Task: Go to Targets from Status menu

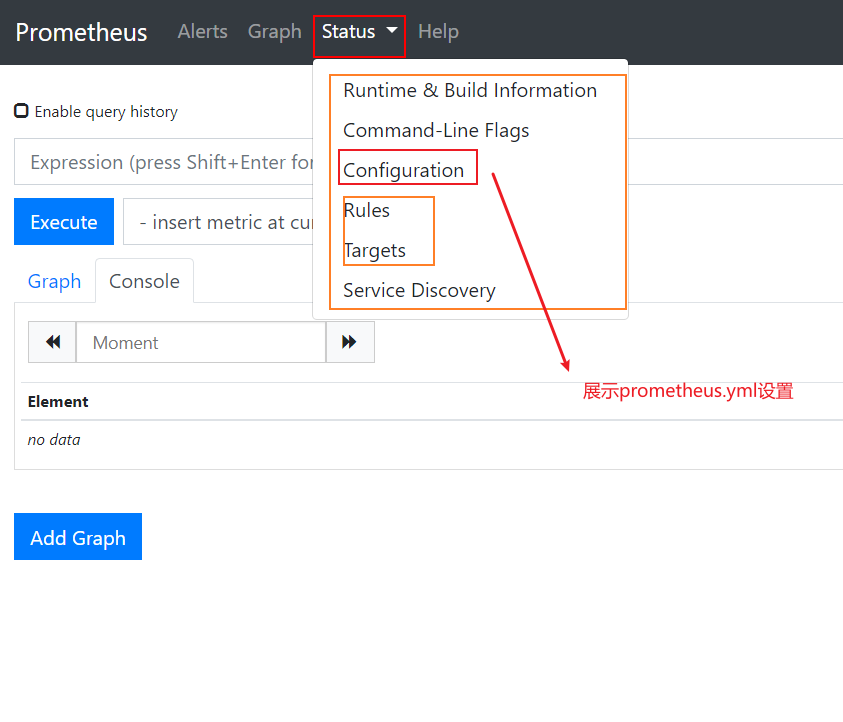Action: click(x=374, y=250)
